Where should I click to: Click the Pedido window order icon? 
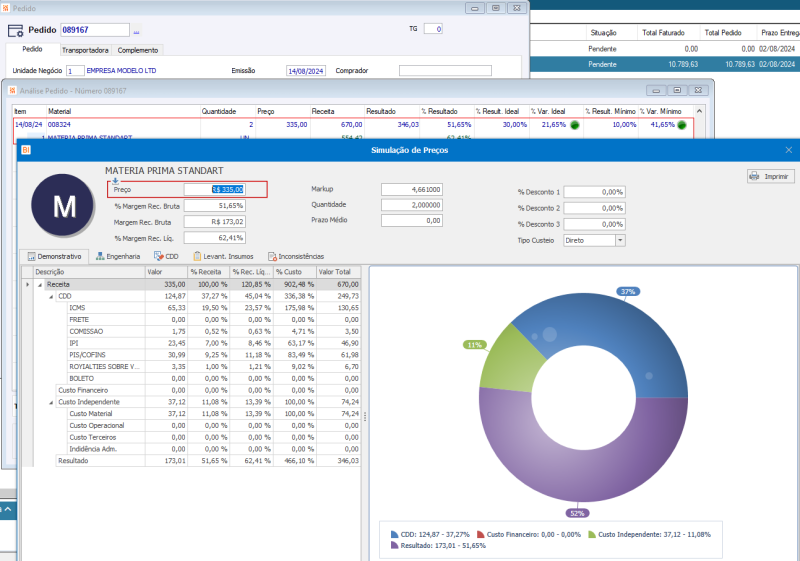[16, 31]
